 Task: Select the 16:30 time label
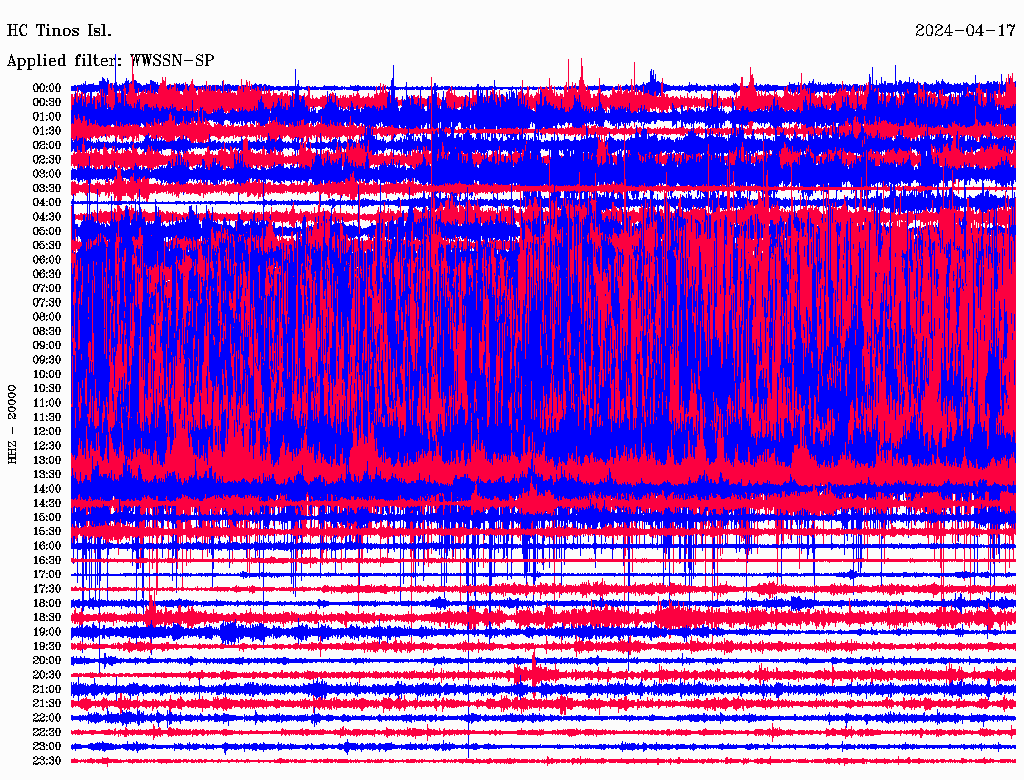(47, 561)
